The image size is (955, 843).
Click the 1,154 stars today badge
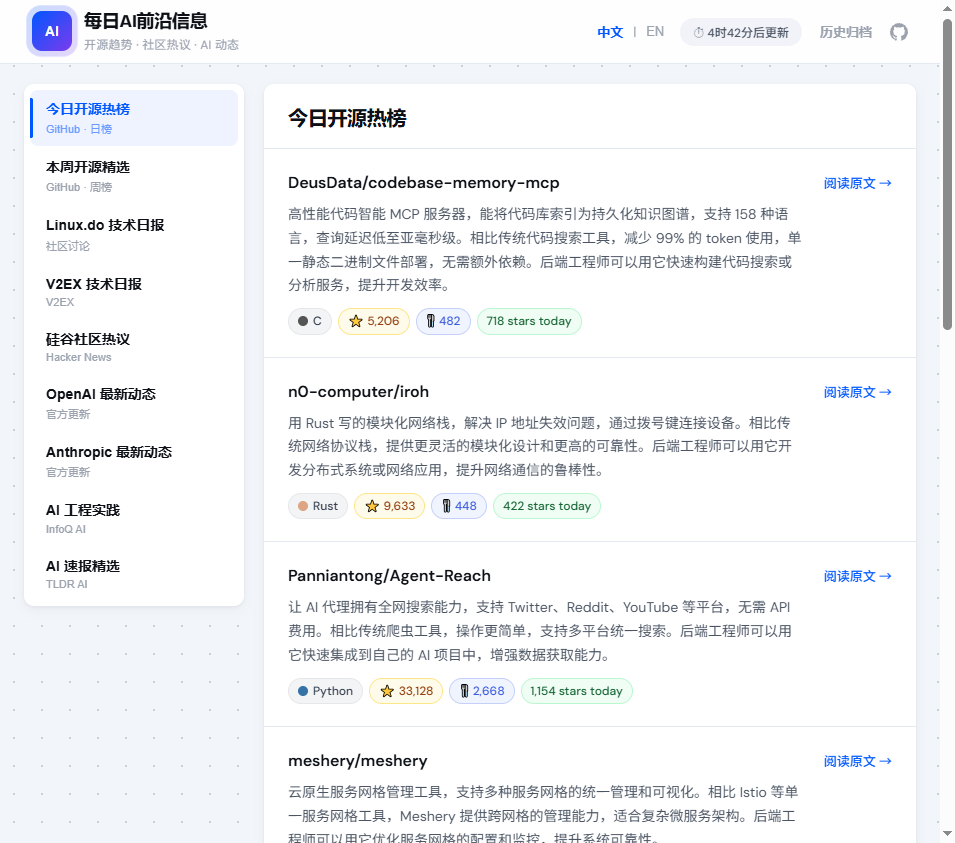(x=576, y=691)
